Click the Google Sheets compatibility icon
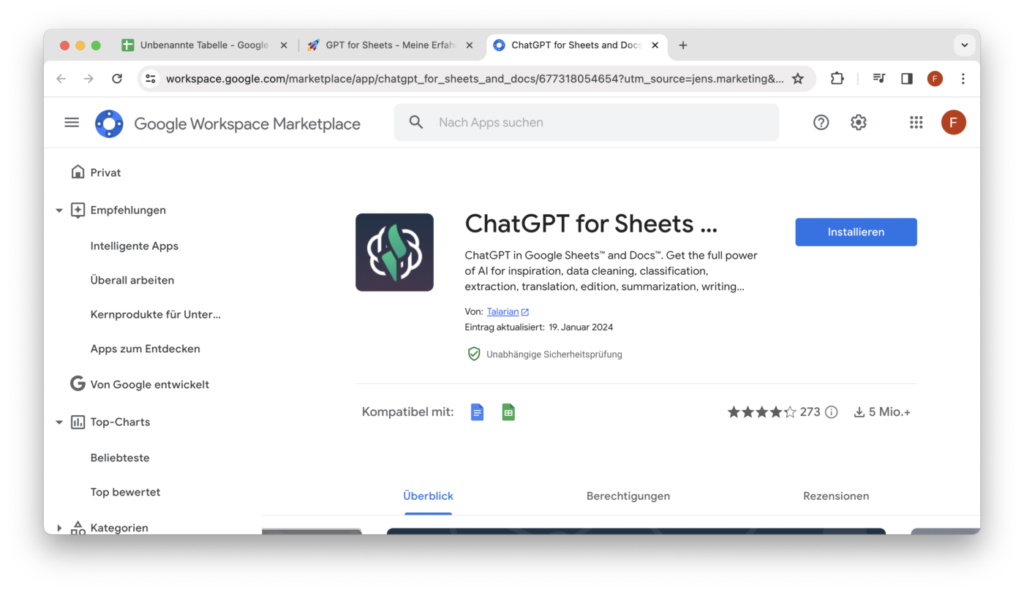Screen dimensions: 1024x592 click(508, 412)
